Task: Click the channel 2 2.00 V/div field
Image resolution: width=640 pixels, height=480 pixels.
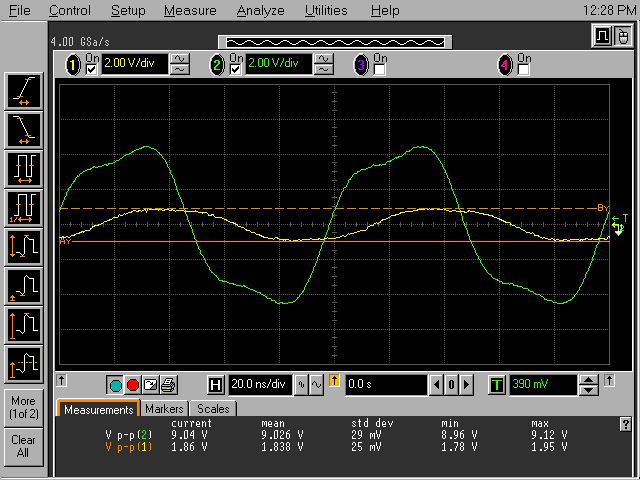Action: pyautogui.click(x=278, y=64)
